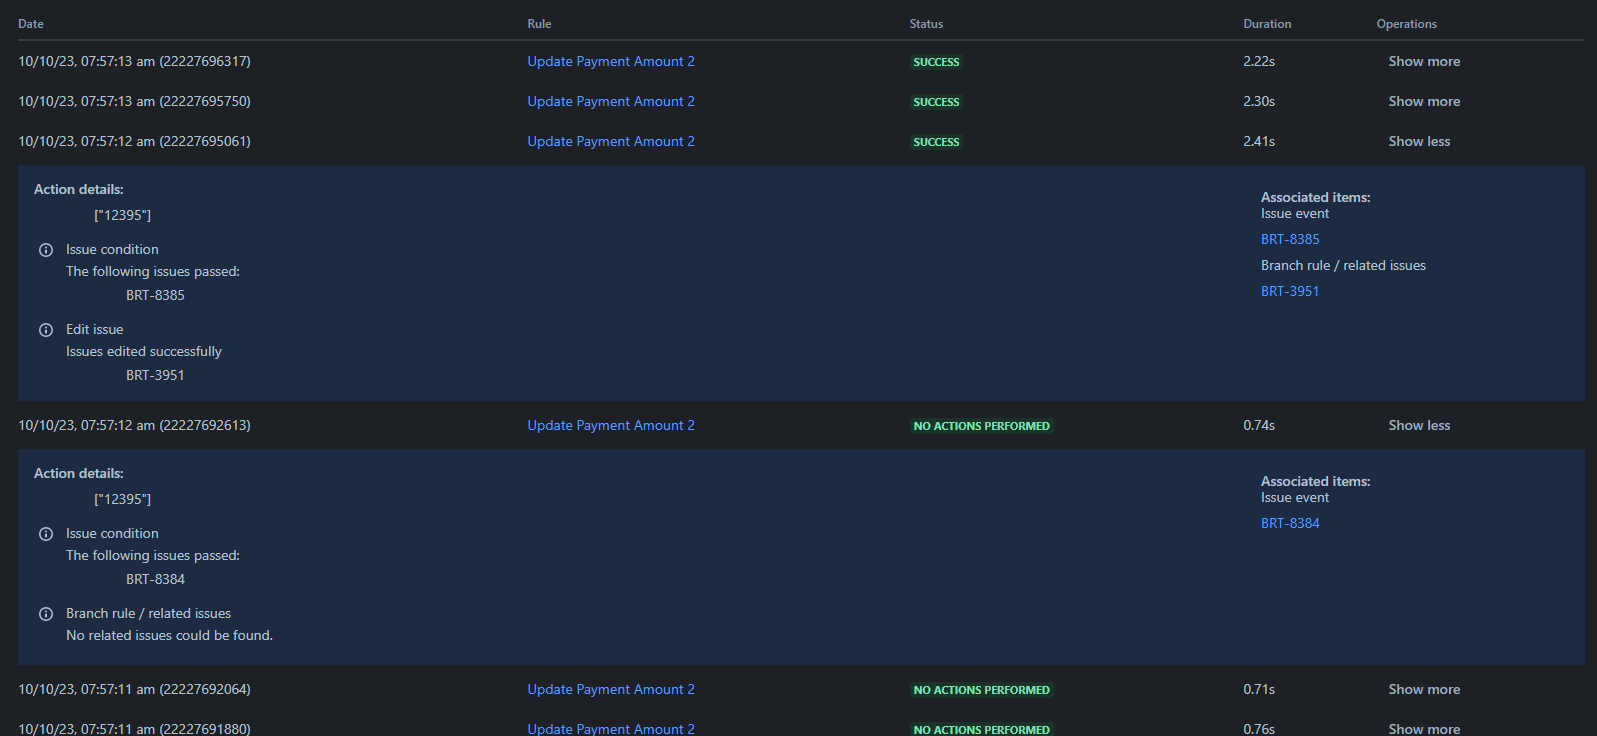
Task: Click the Status column header
Action: [x=926, y=24]
